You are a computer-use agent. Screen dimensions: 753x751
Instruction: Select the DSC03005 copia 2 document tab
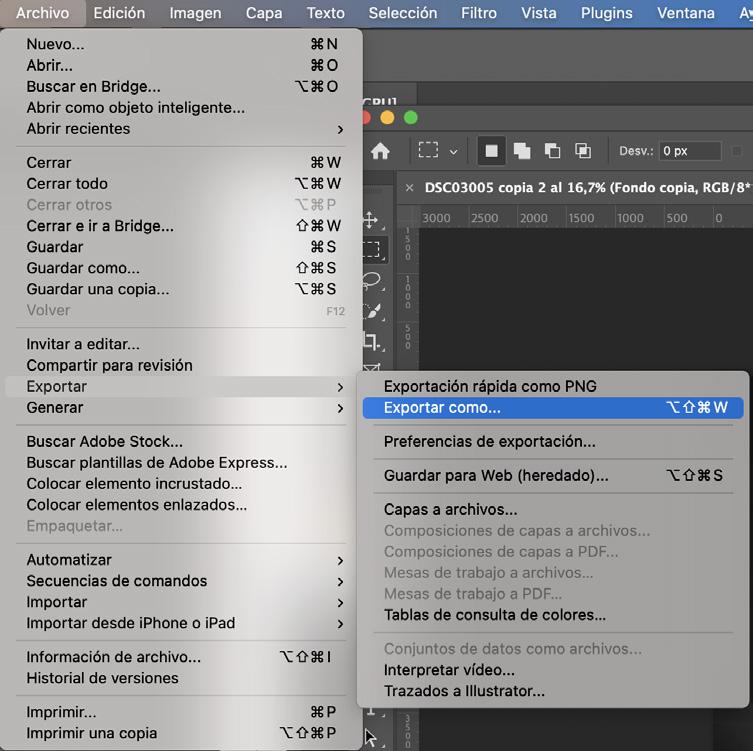(x=587, y=187)
